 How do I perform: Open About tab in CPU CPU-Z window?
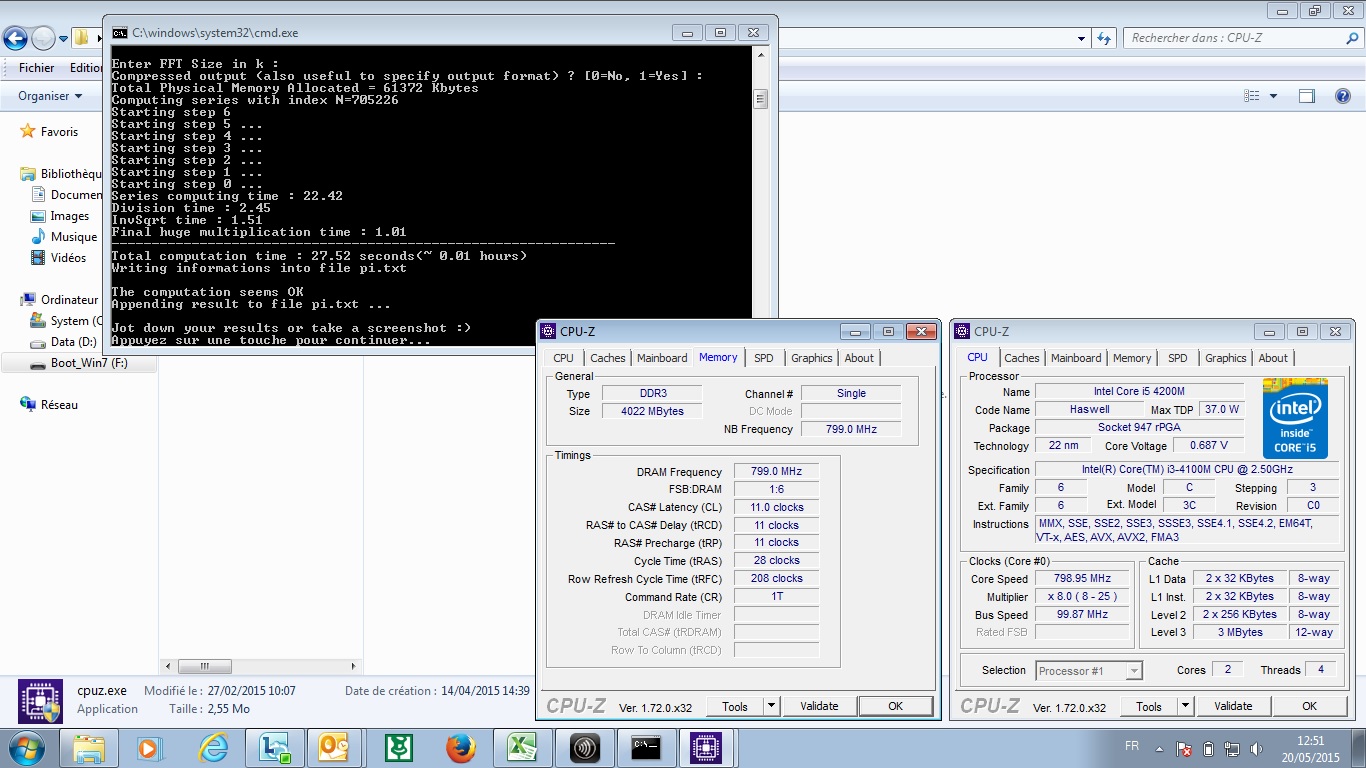pyautogui.click(x=1273, y=358)
